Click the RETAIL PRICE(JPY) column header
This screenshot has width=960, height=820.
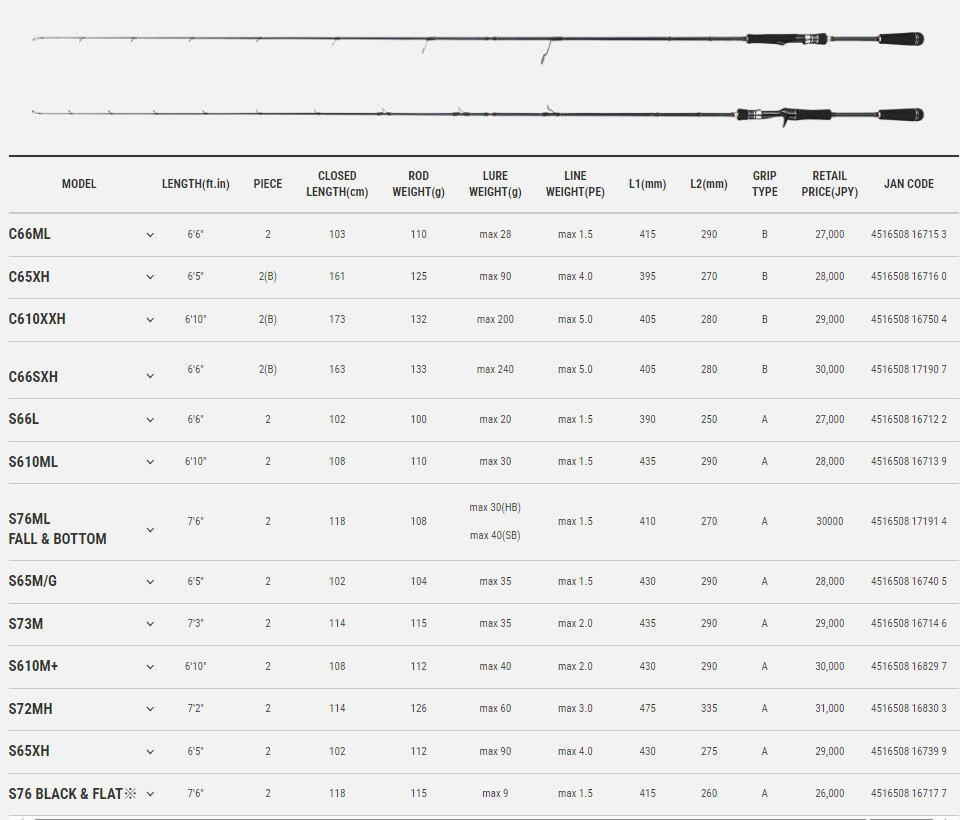[829, 184]
